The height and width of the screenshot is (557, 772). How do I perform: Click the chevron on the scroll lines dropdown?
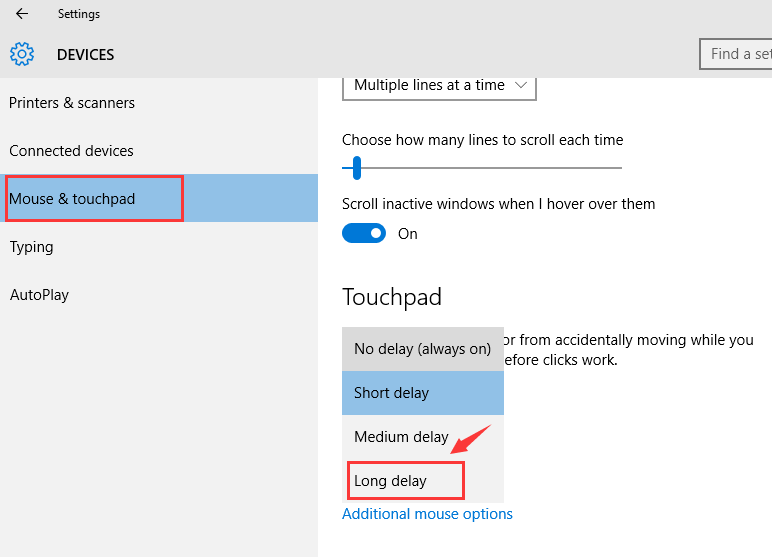(521, 85)
